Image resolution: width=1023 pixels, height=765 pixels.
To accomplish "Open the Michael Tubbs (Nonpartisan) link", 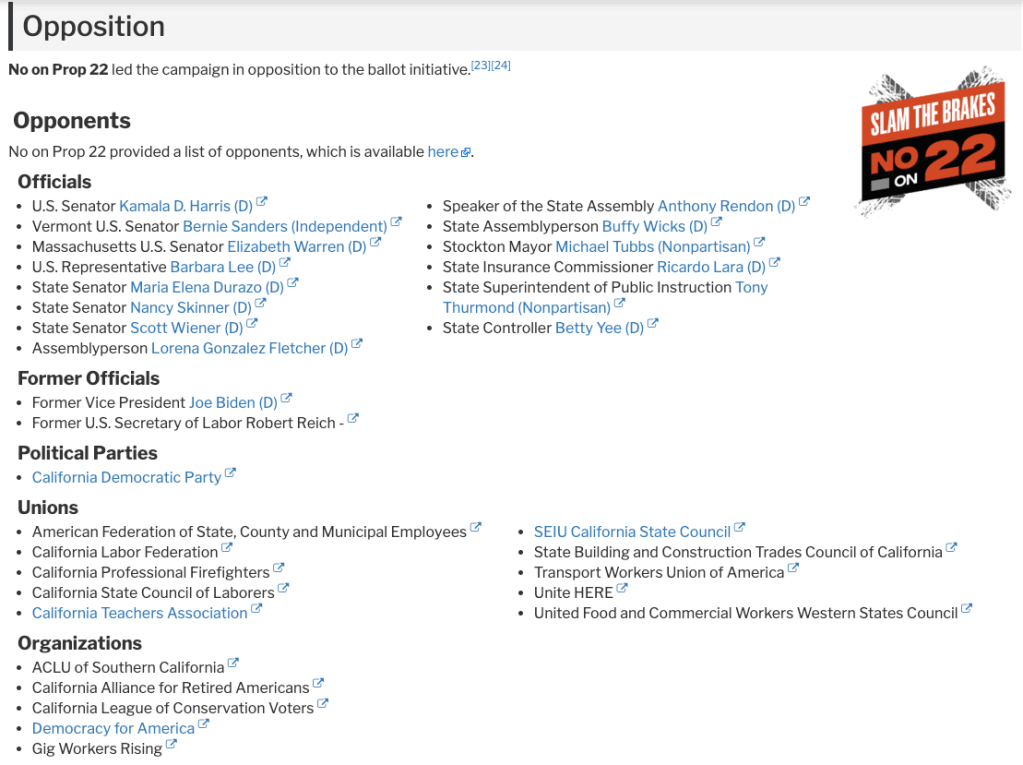I will point(652,247).
